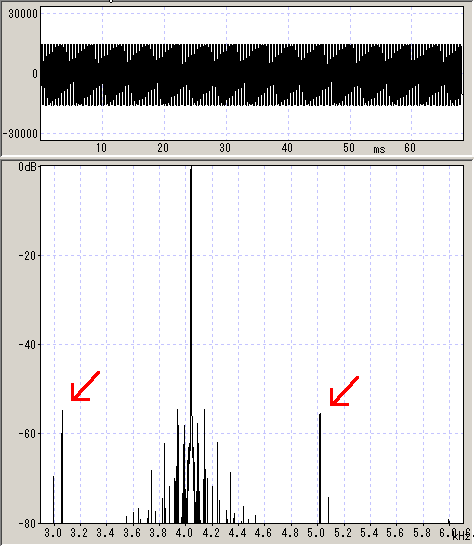Pick the 4.2 frequency axis label
The width and height of the screenshot is (474, 546).
[211, 533]
